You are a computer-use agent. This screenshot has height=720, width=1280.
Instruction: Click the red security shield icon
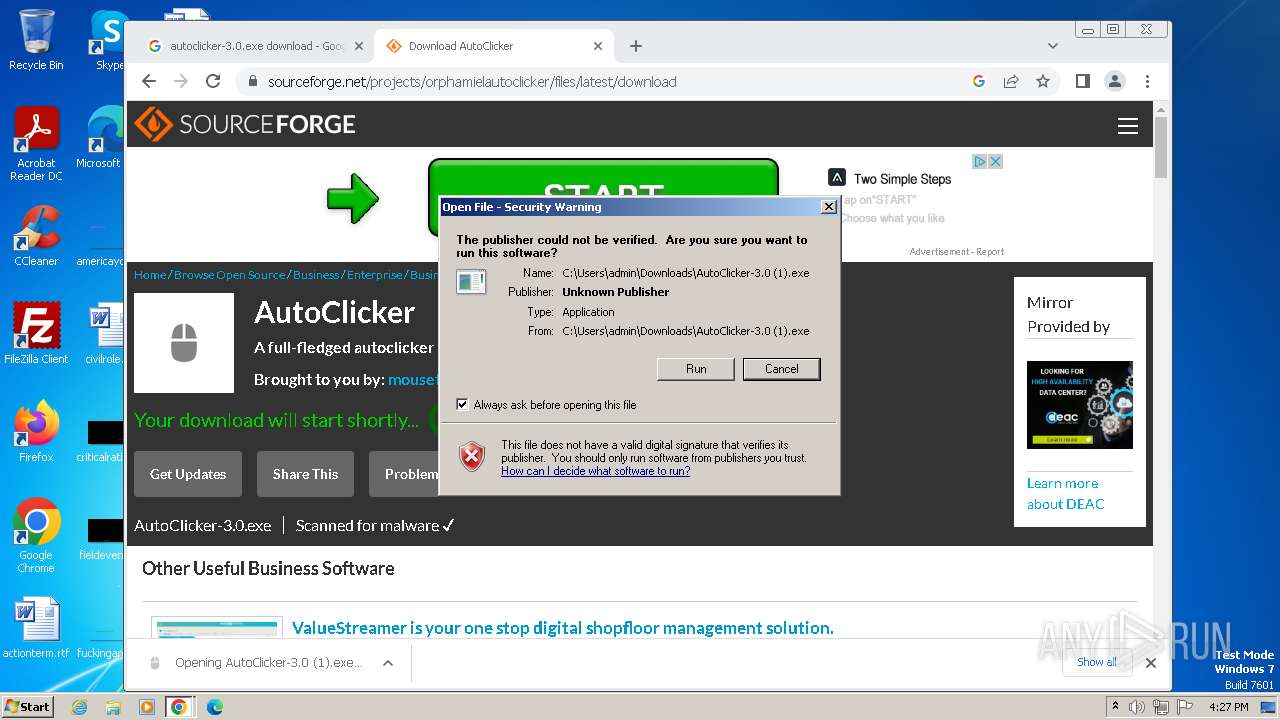472,457
